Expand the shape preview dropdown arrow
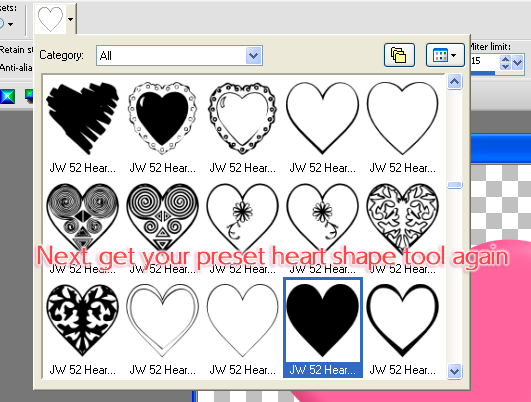Image resolution: width=531 pixels, height=402 pixels. tap(70, 19)
